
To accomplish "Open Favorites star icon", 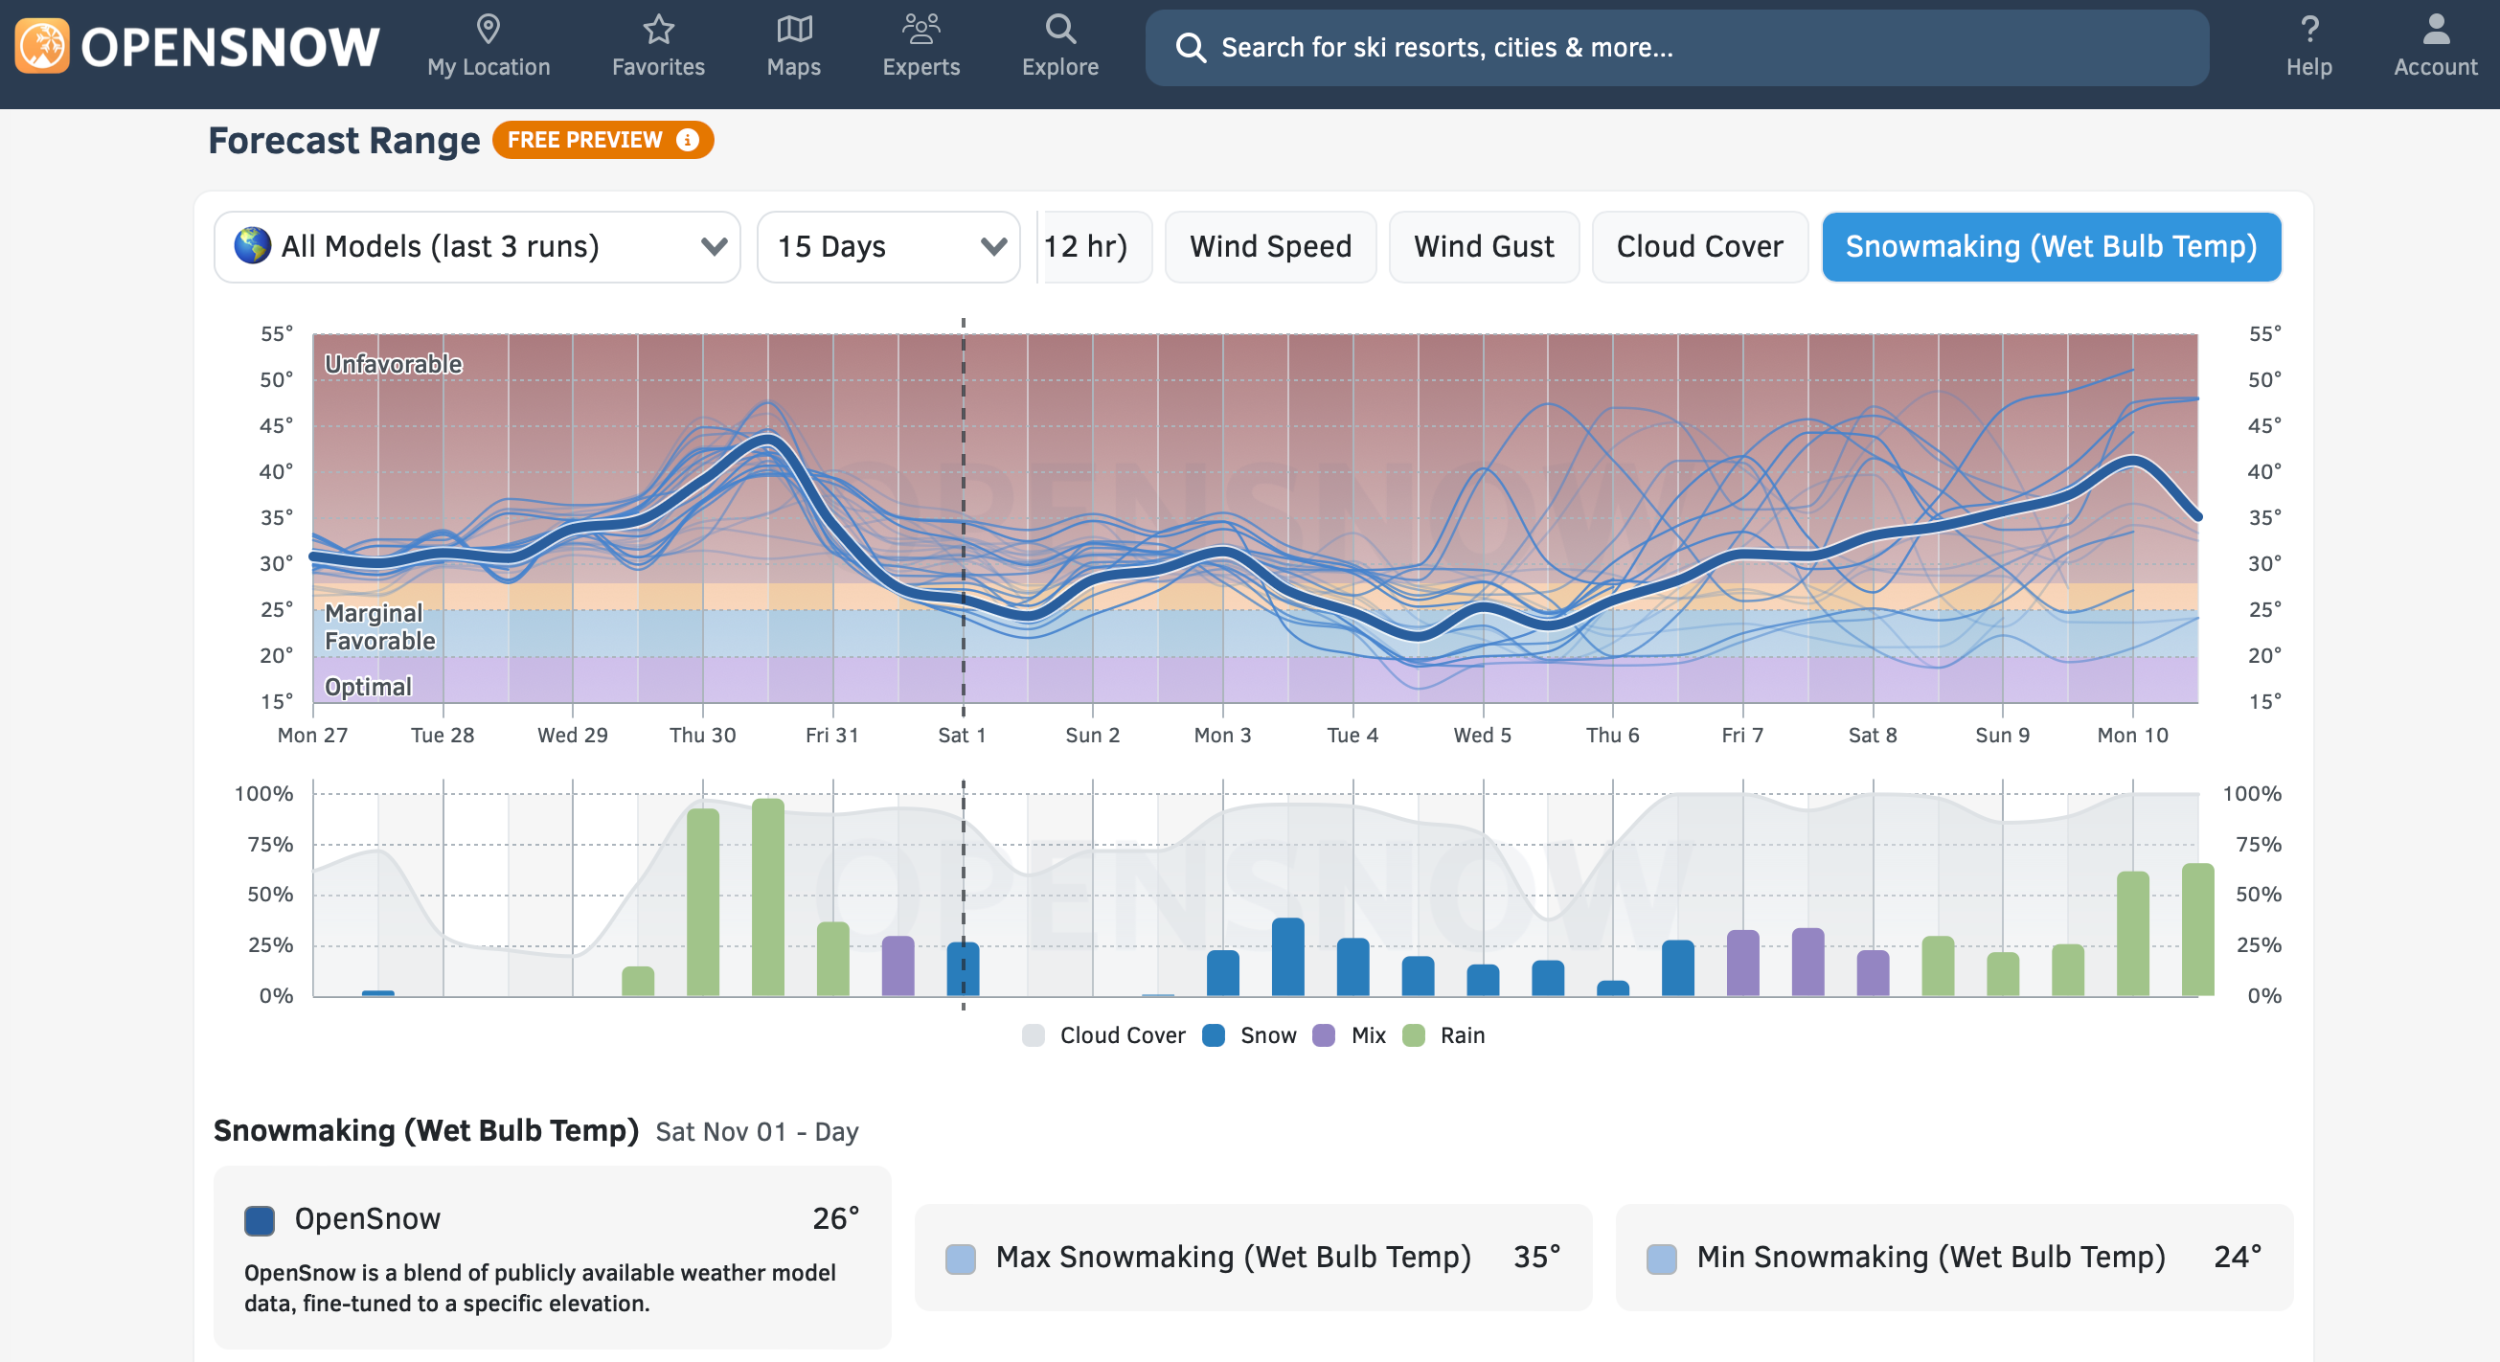I will [x=658, y=29].
